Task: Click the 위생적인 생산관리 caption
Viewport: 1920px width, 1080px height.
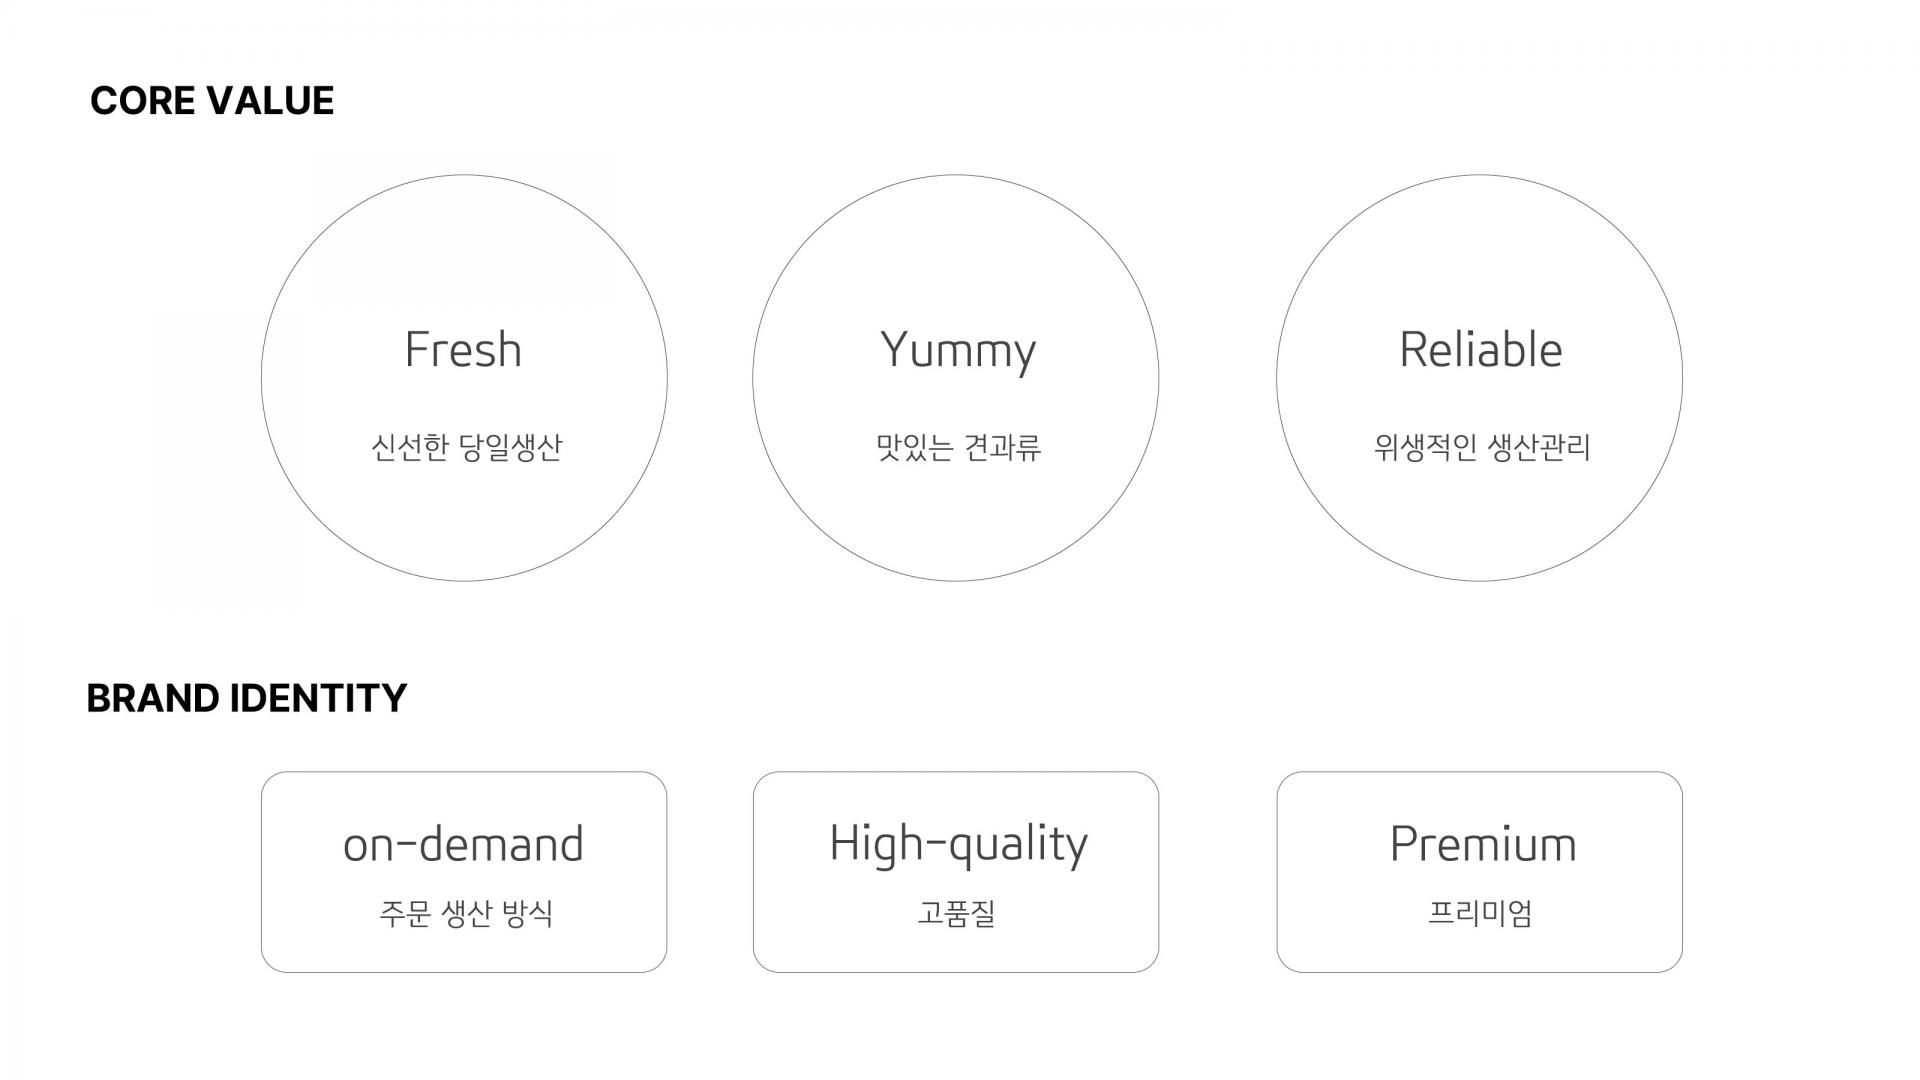Action: pos(1481,447)
